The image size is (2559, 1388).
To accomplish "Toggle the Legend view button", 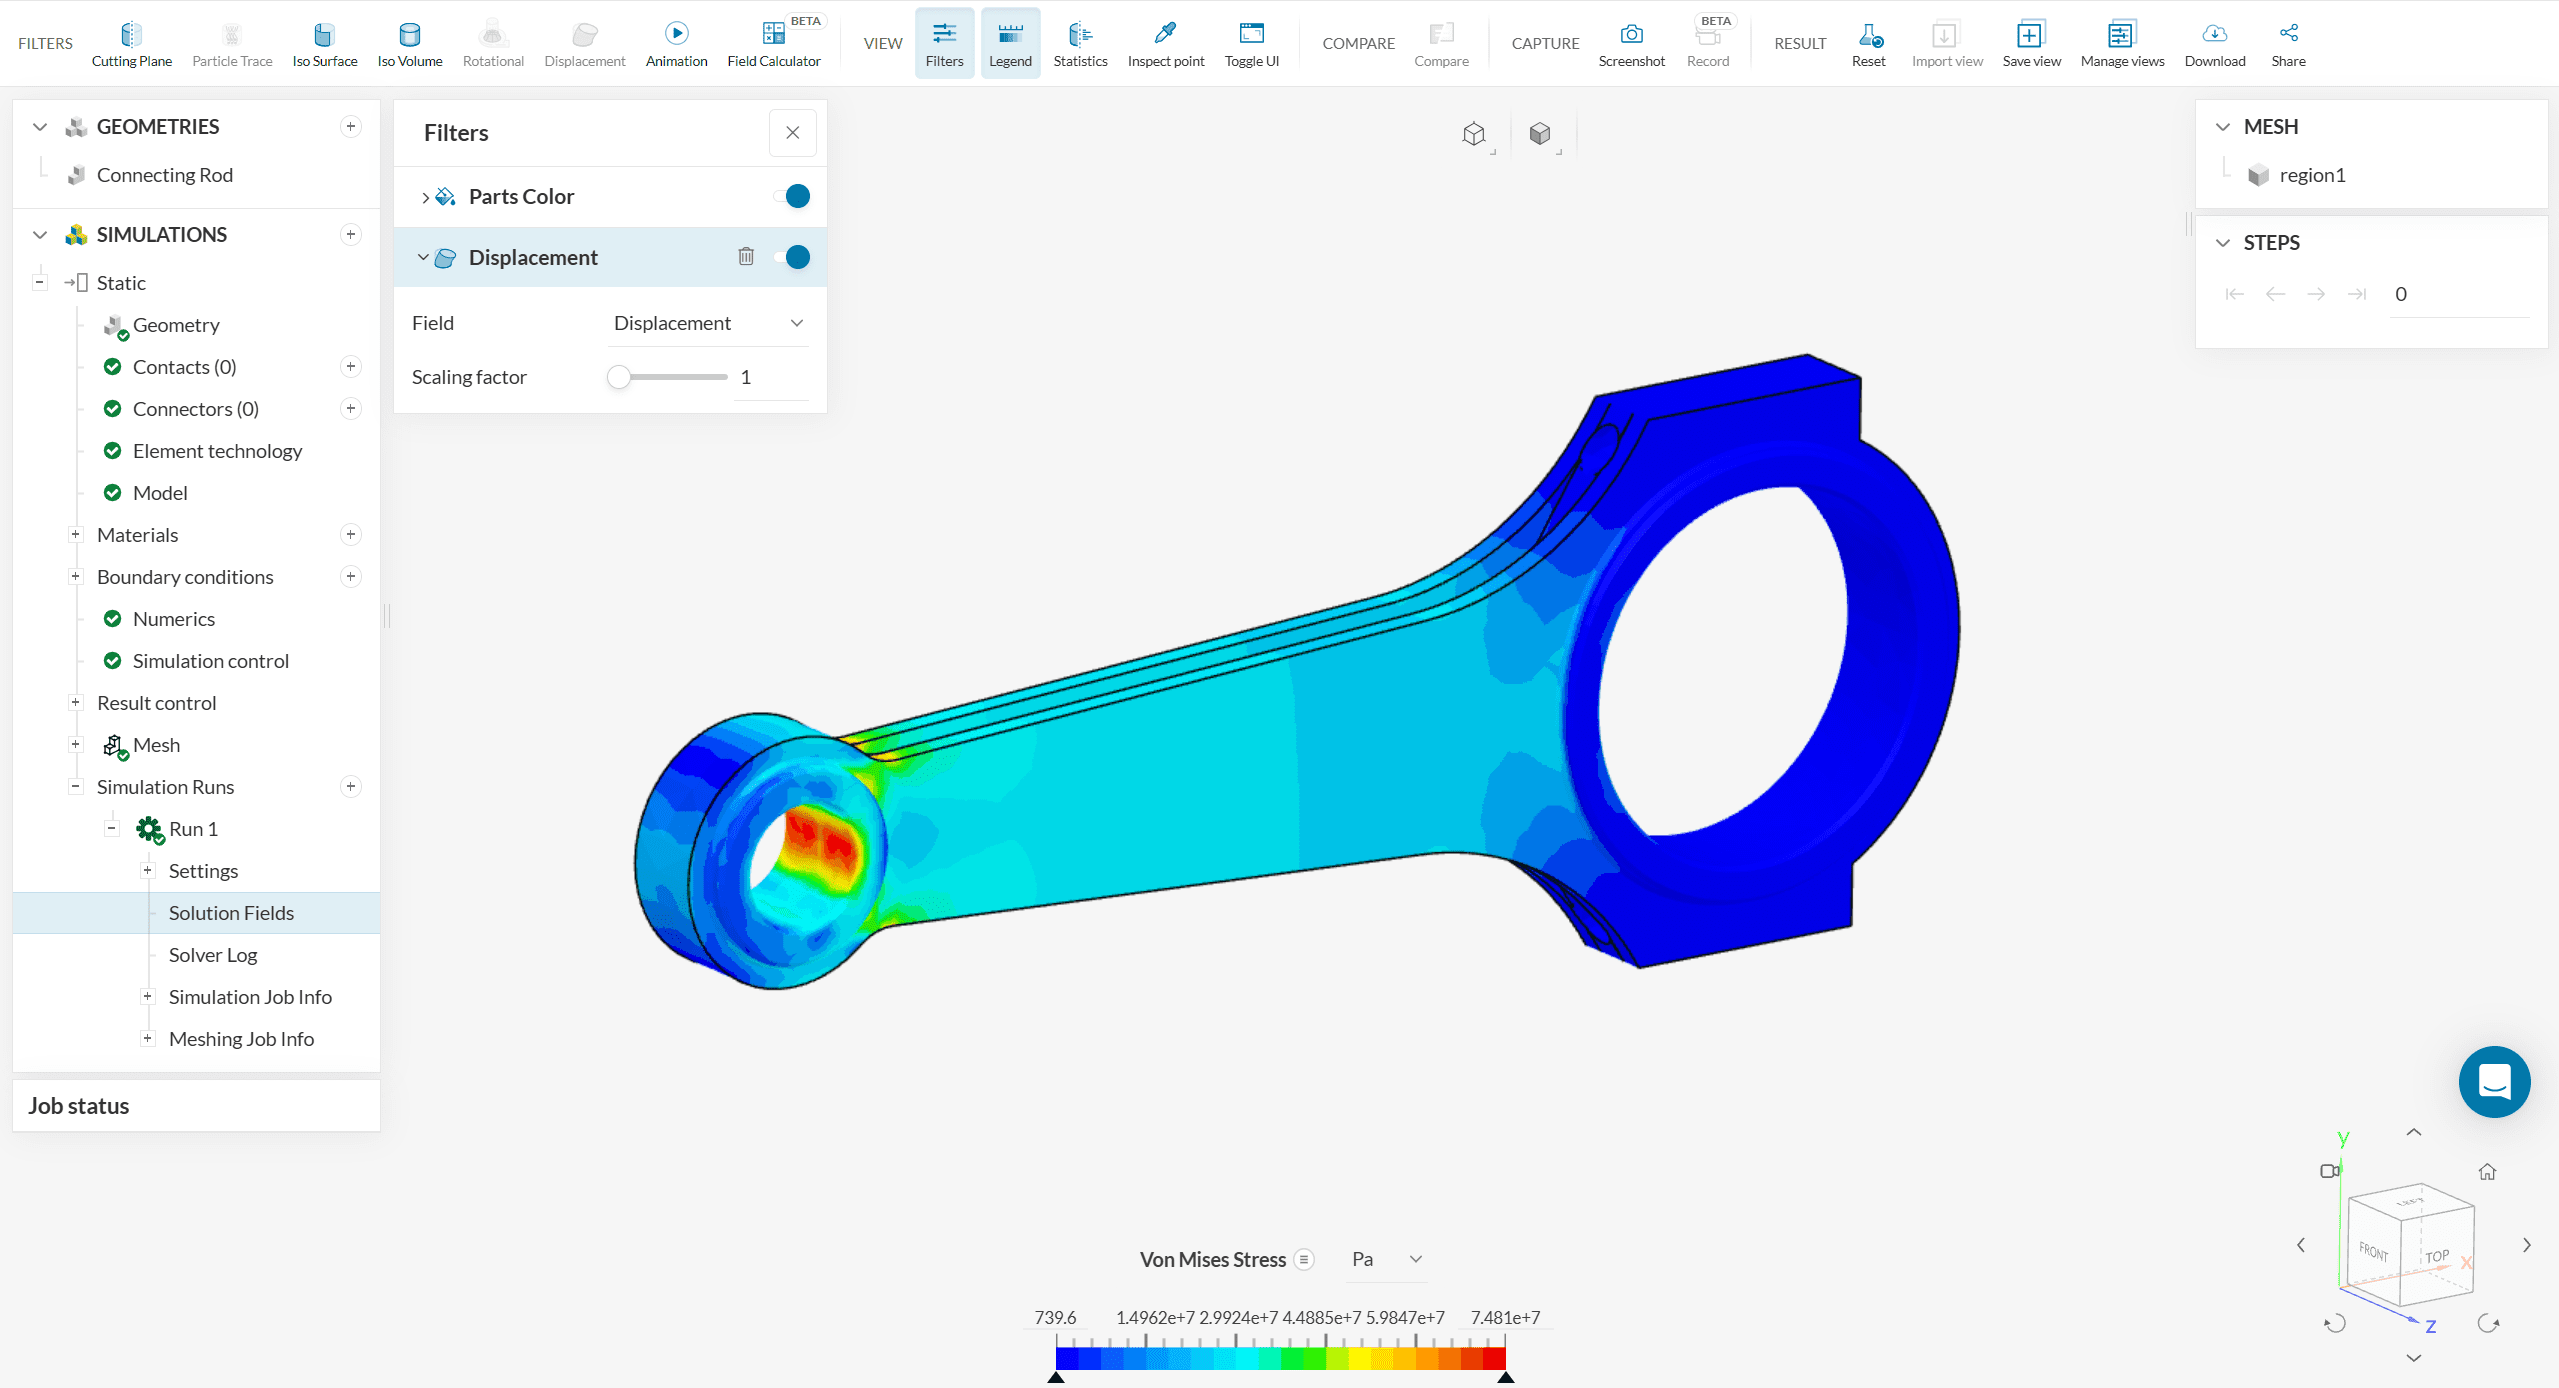I will [1010, 44].
